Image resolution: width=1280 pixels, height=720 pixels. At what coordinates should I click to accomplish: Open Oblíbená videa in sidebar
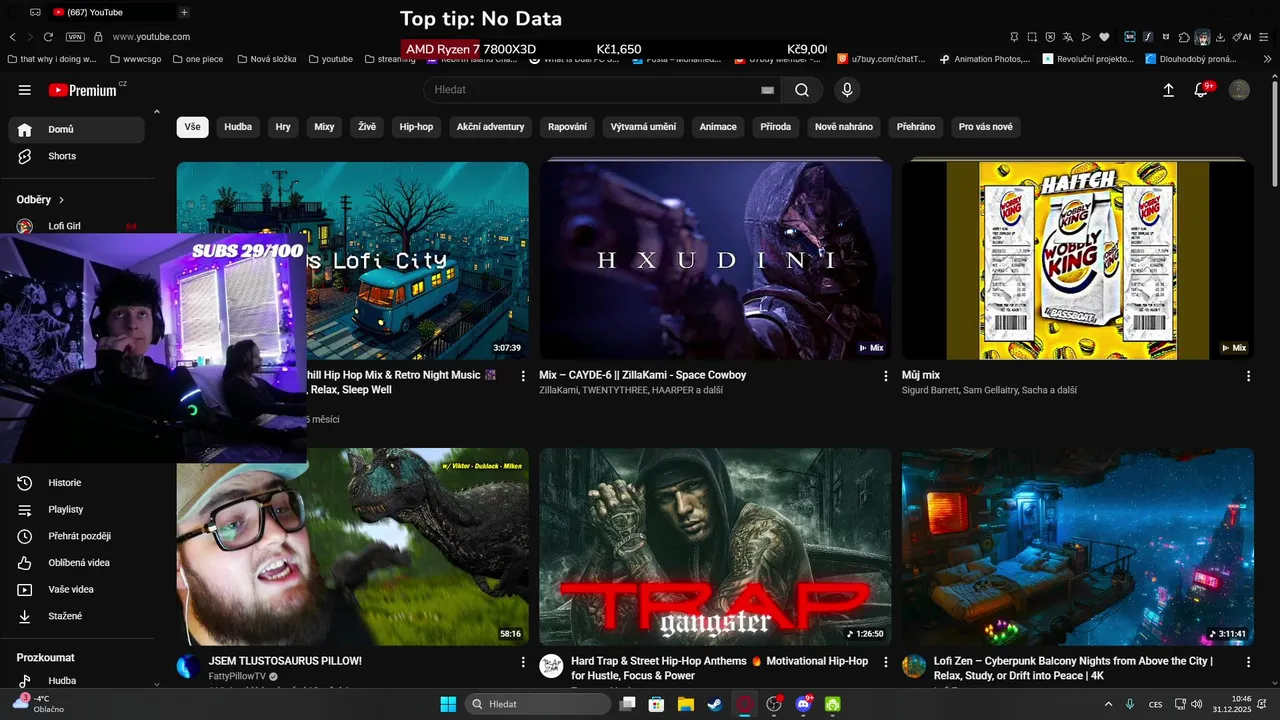click(77, 563)
